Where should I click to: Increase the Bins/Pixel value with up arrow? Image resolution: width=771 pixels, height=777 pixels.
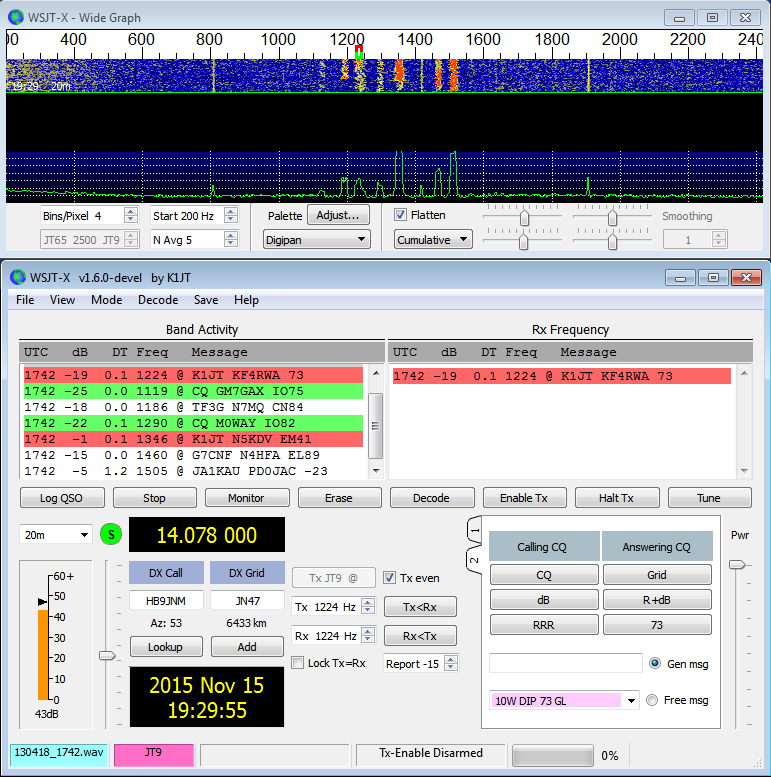[x=130, y=211]
